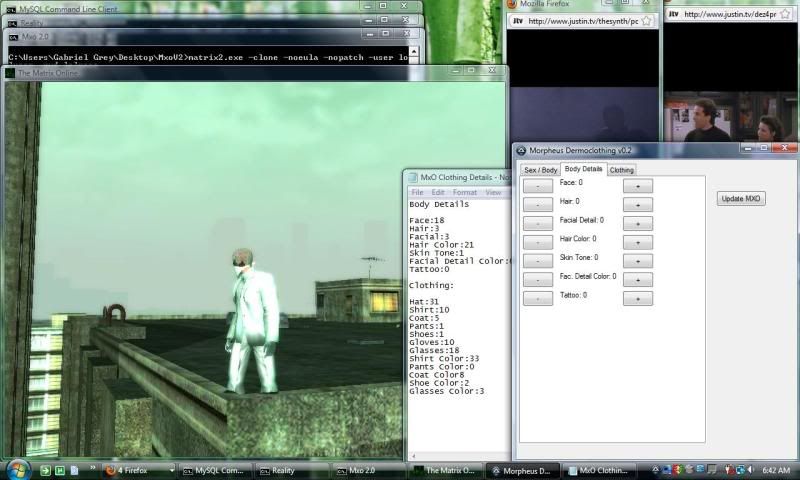
Task: Click the 'Clothing:' heading in Notepad
Action: click(x=431, y=286)
